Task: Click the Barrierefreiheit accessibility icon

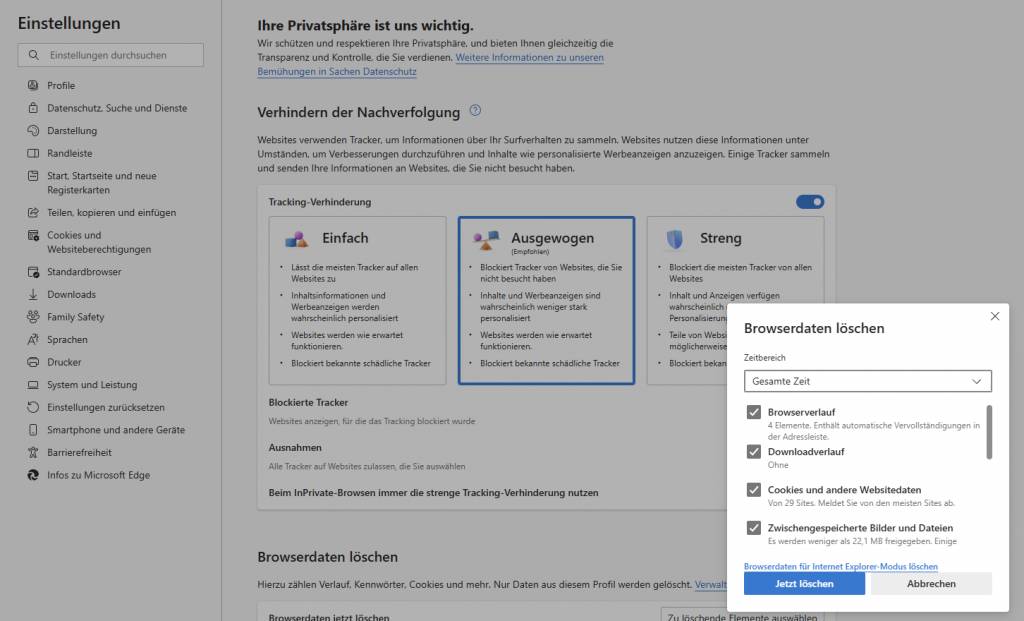Action: coord(32,452)
